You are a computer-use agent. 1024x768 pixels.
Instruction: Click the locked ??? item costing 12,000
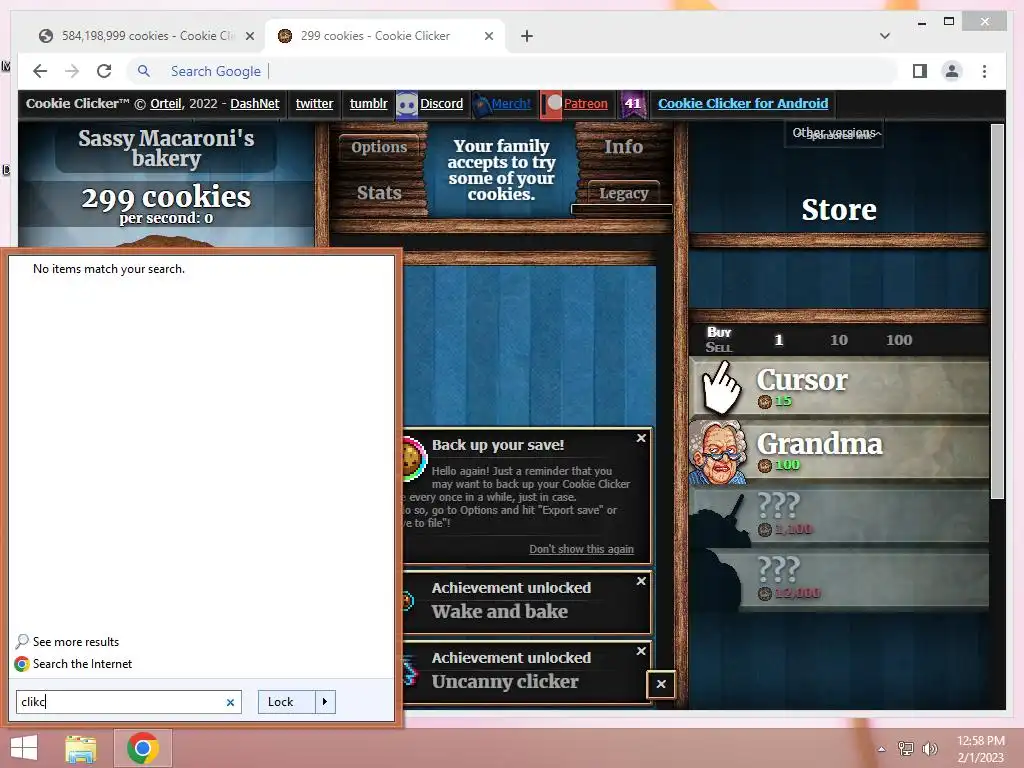click(839, 579)
